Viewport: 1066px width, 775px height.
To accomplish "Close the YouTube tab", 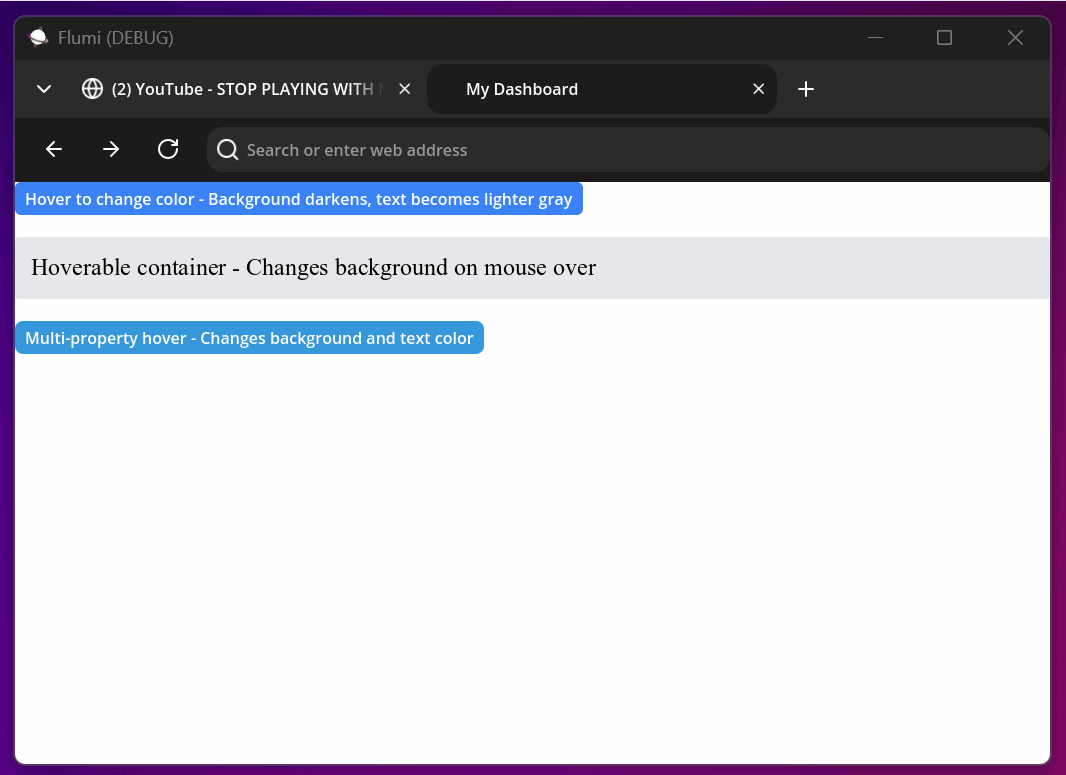I will [x=405, y=89].
